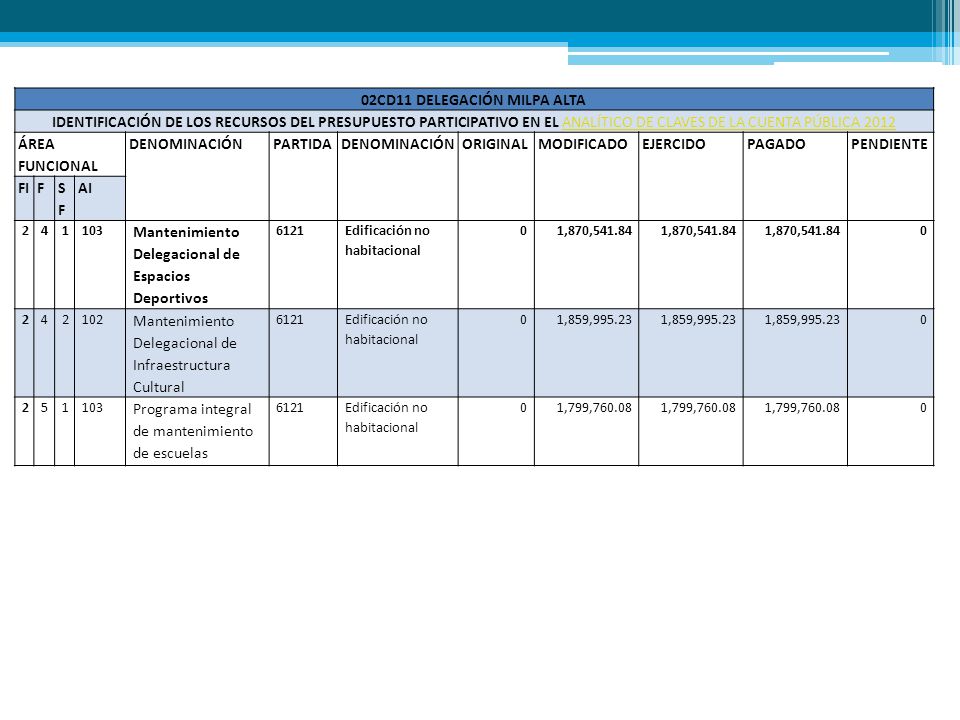Screen dimensions: 960x720
Task: Open the Analítico de Claves de la Cuenta Pública 2012 link
Action: coord(729,122)
